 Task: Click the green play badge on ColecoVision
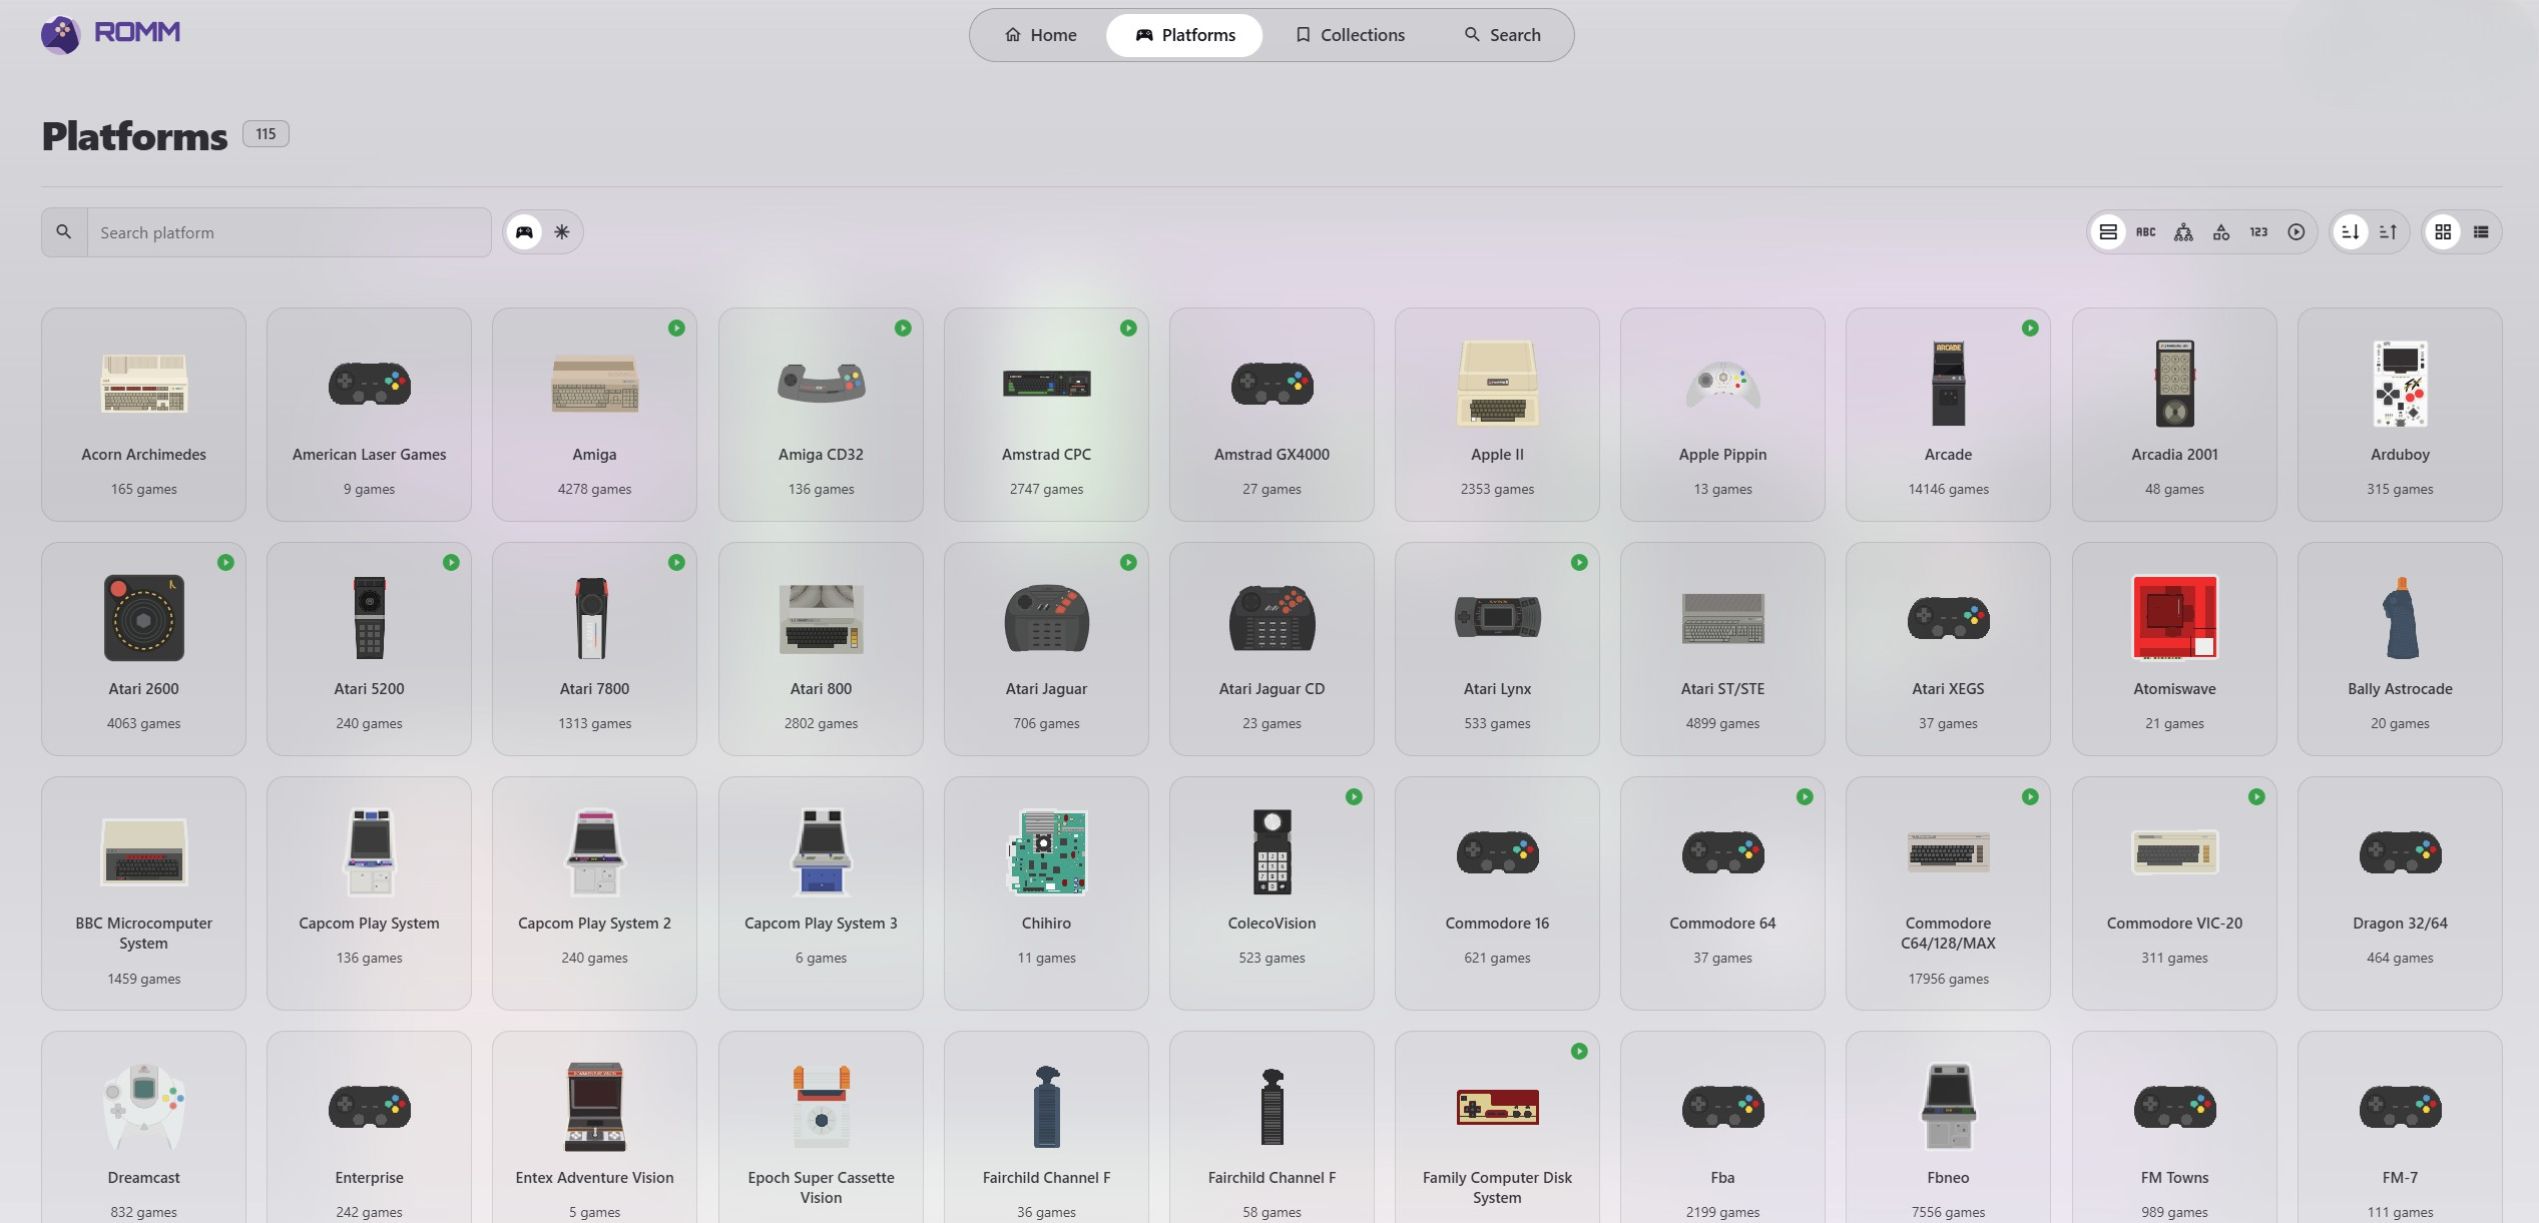point(1354,797)
